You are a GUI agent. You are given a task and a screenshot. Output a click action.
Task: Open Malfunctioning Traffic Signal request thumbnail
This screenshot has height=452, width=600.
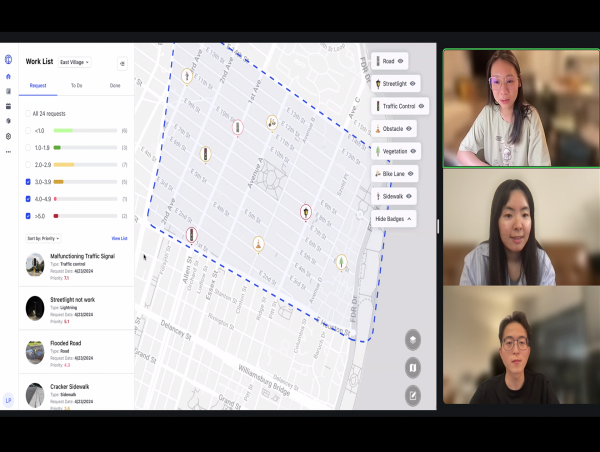(35, 264)
